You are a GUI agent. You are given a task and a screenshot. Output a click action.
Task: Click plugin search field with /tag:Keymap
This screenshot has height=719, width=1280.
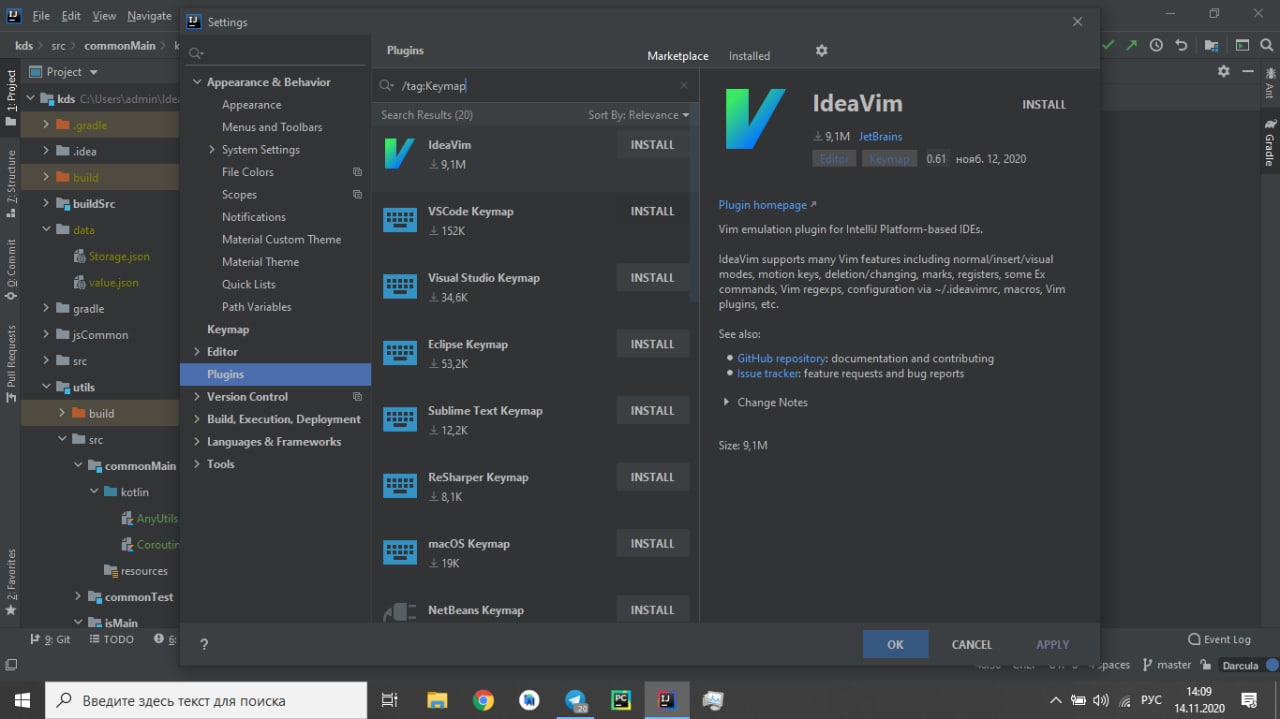click(535, 86)
